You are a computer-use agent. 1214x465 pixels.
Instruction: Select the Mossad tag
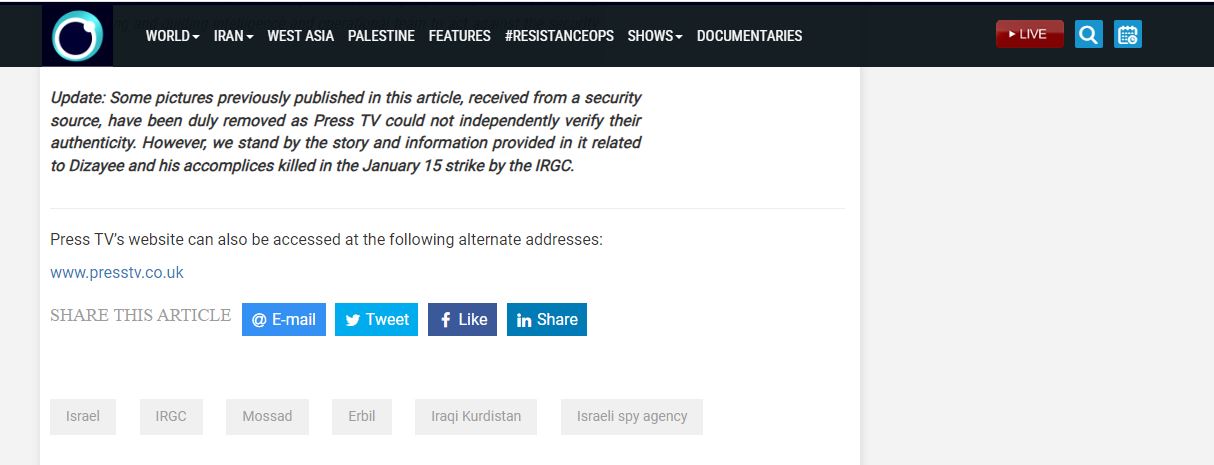coord(267,416)
